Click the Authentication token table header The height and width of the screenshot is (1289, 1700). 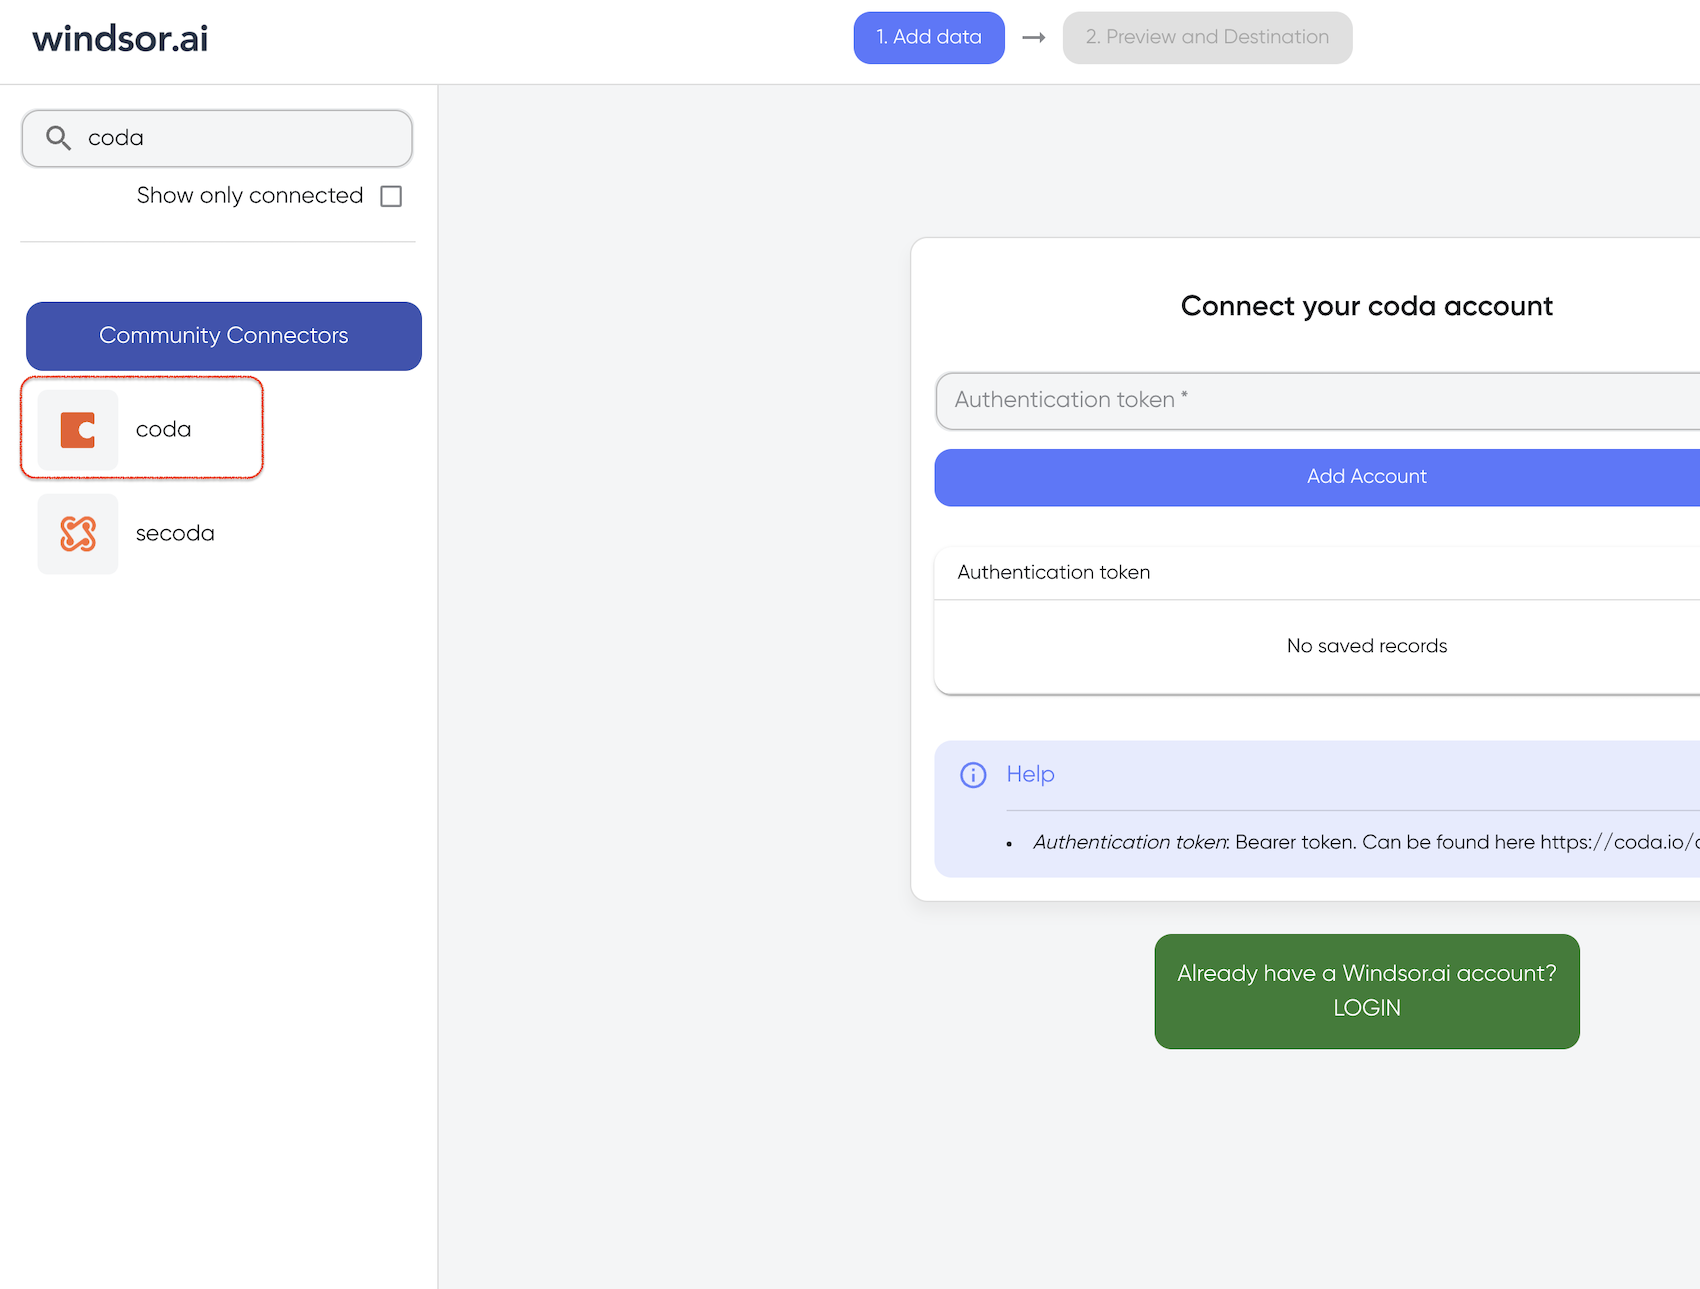pos(1054,572)
